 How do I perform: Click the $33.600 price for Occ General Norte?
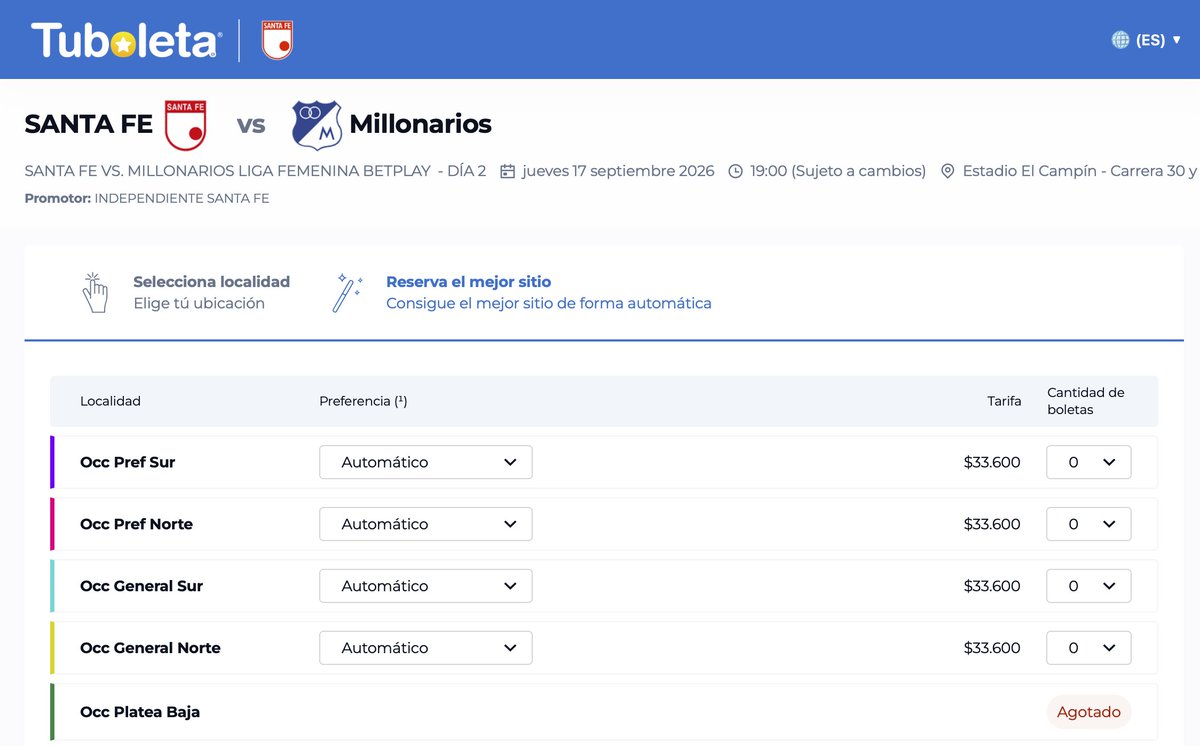pos(992,648)
